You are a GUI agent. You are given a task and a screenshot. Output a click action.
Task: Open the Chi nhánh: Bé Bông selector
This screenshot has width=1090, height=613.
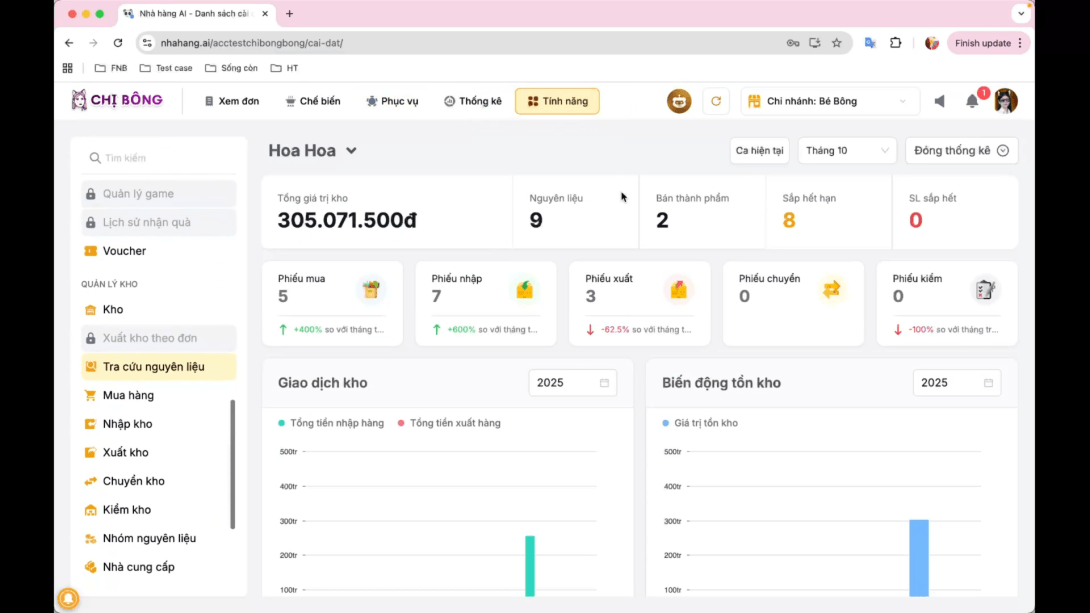pos(829,101)
